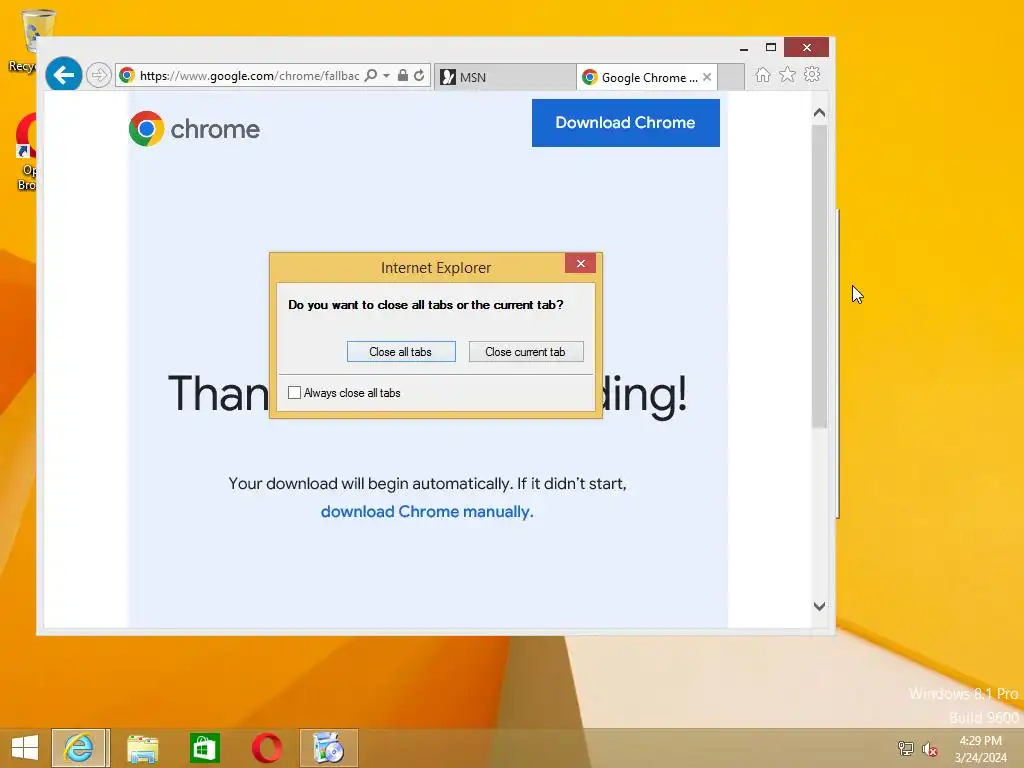Open File Explorer from the taskbar
1024x768 pixels.
[142, 748]
